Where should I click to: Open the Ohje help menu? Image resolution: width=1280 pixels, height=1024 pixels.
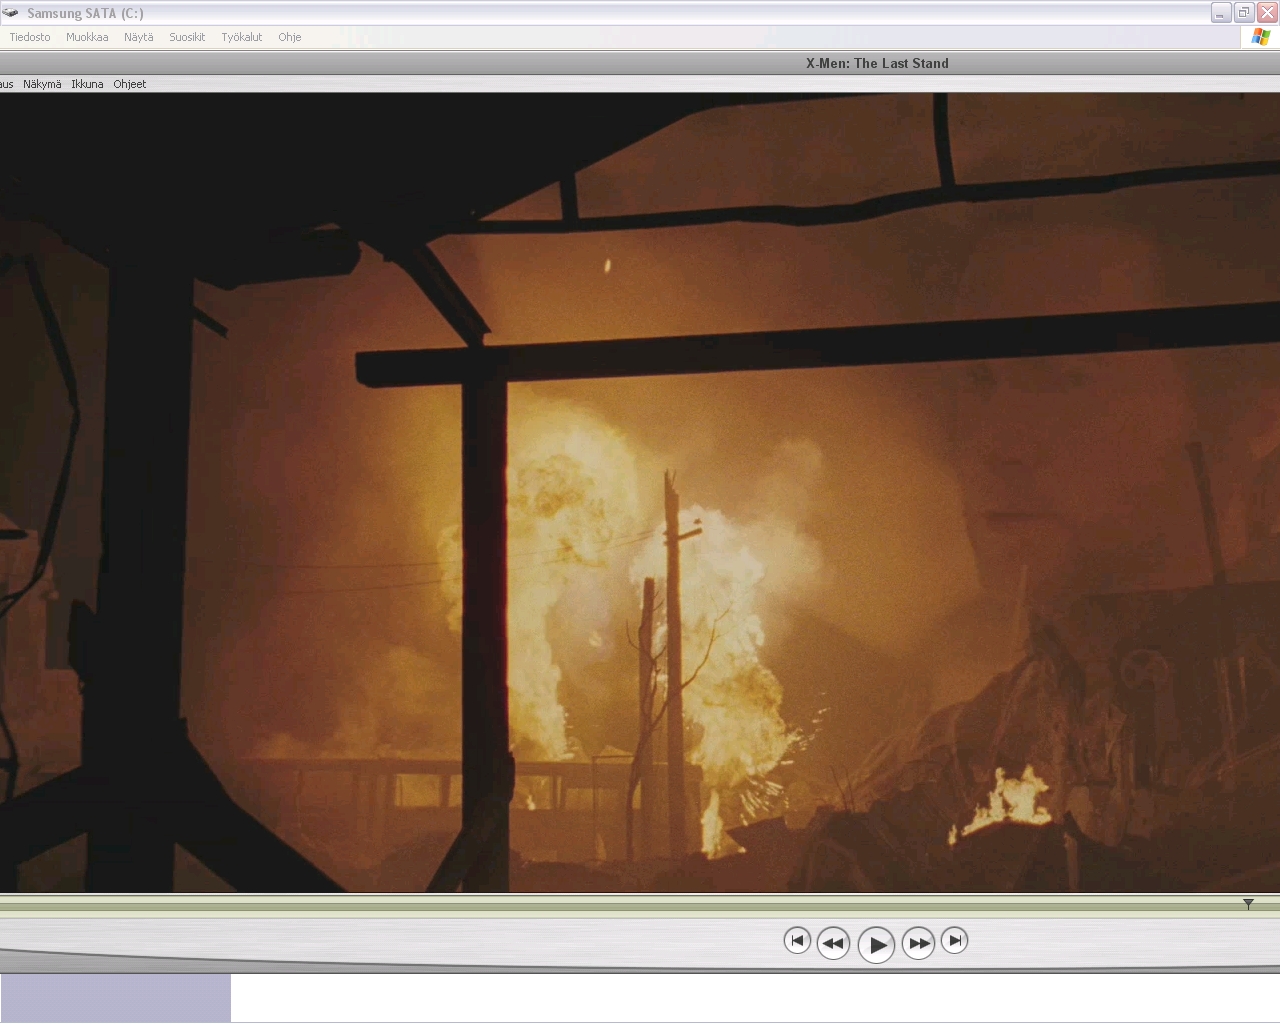tap(290, 37)
